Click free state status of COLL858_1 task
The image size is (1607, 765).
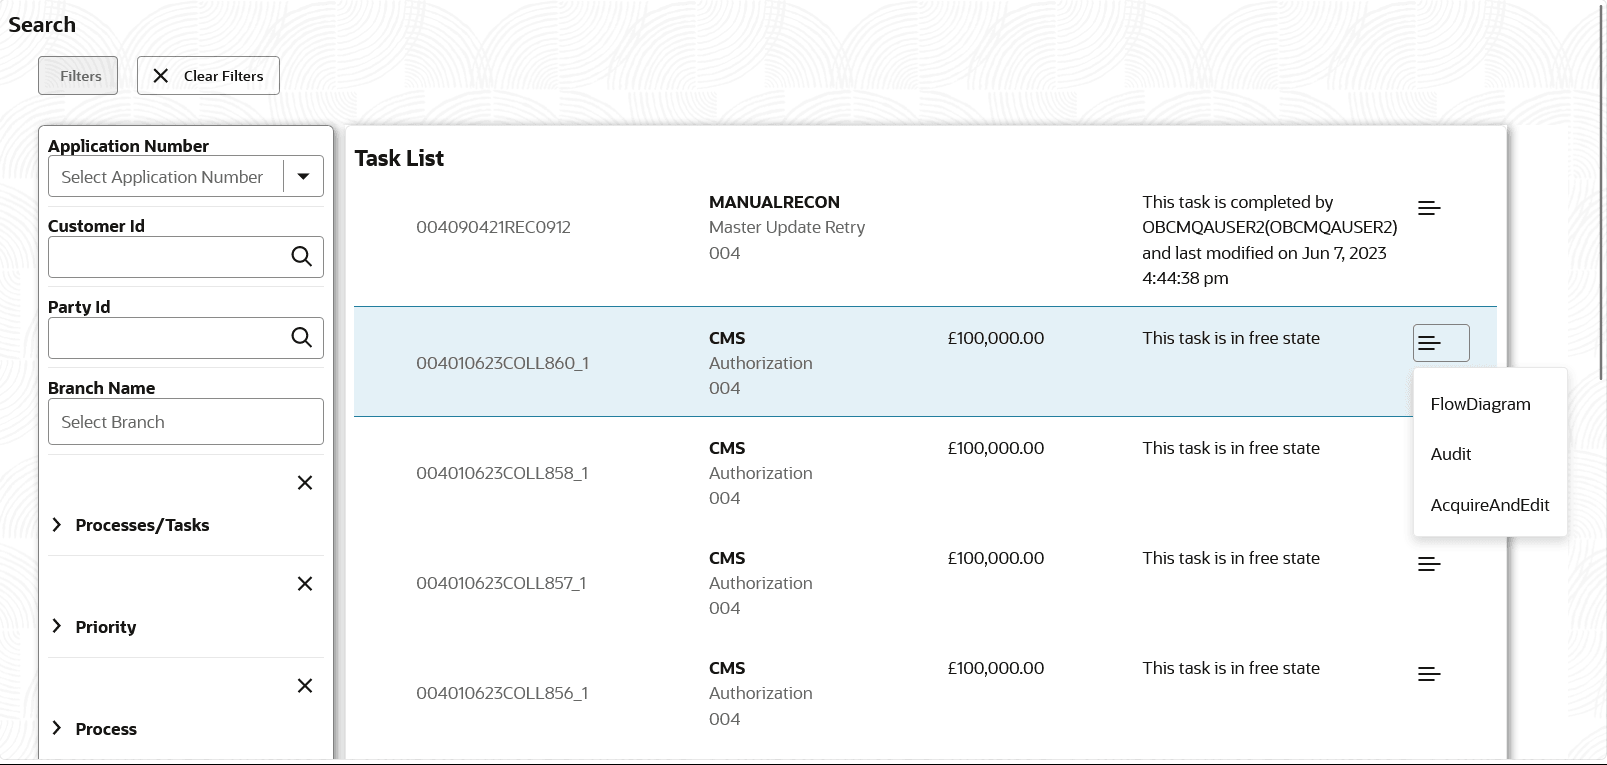pyautogui.click(x=1231, y=448)
